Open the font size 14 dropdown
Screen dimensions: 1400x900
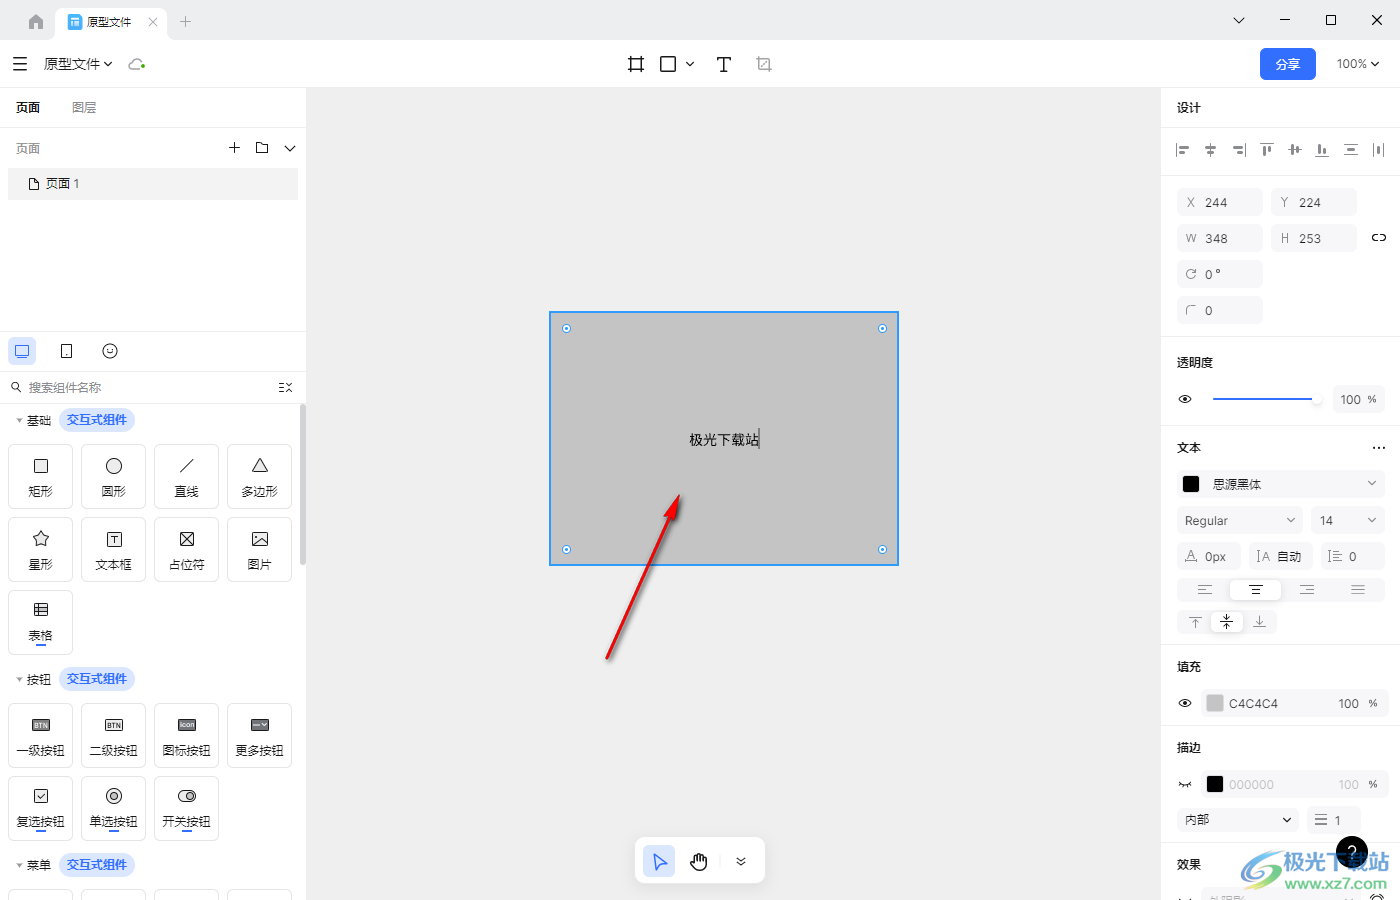pyautogui.click(x=1348, y=520)
